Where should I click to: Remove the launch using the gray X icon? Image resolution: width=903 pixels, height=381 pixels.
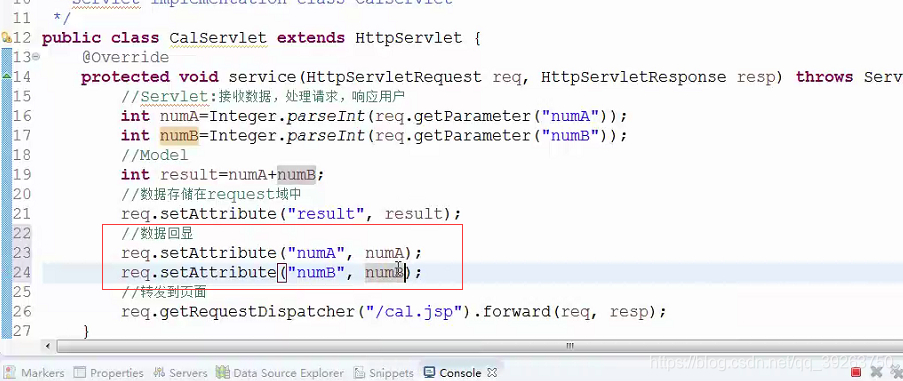877,373
